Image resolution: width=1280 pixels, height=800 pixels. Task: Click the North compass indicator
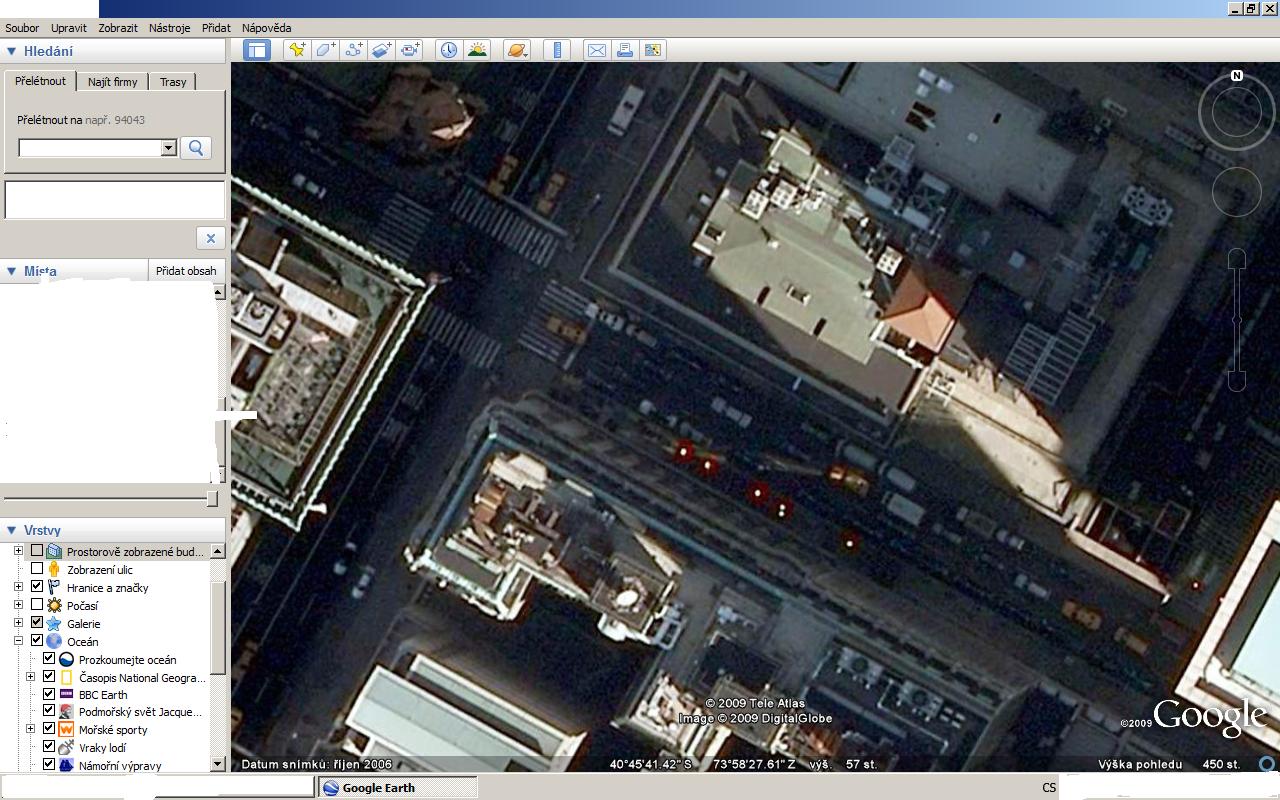click(1237, 76)
